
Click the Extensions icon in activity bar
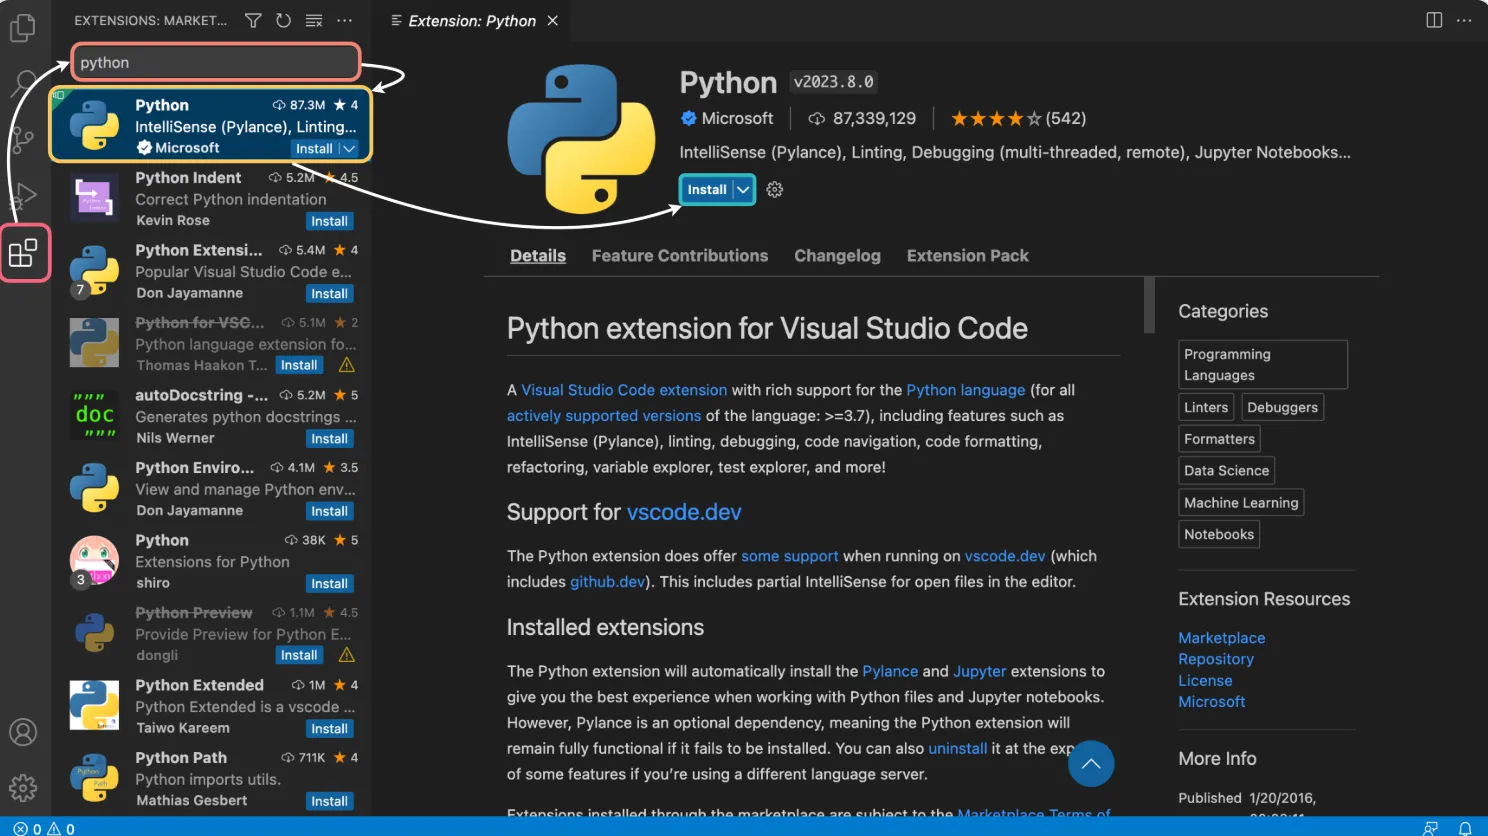pos(23,253)
